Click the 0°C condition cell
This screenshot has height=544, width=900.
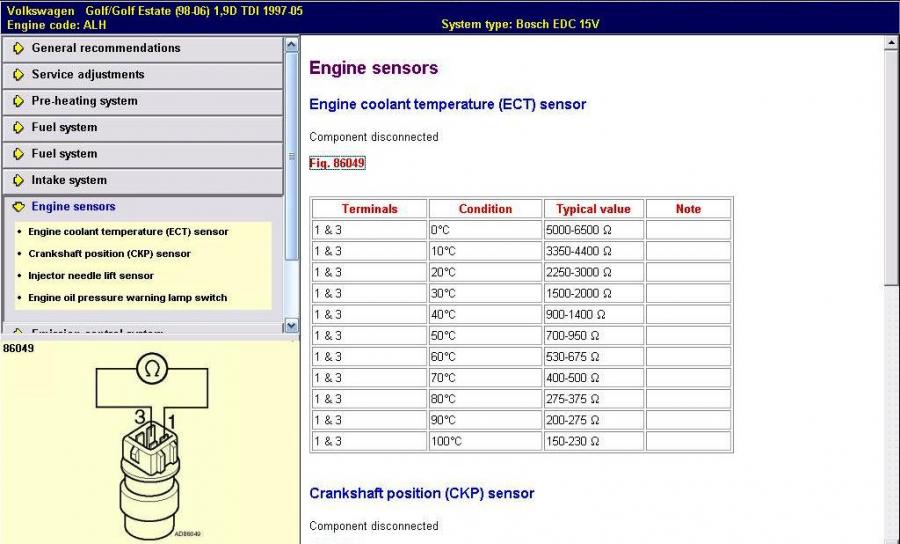click(485, 230)
